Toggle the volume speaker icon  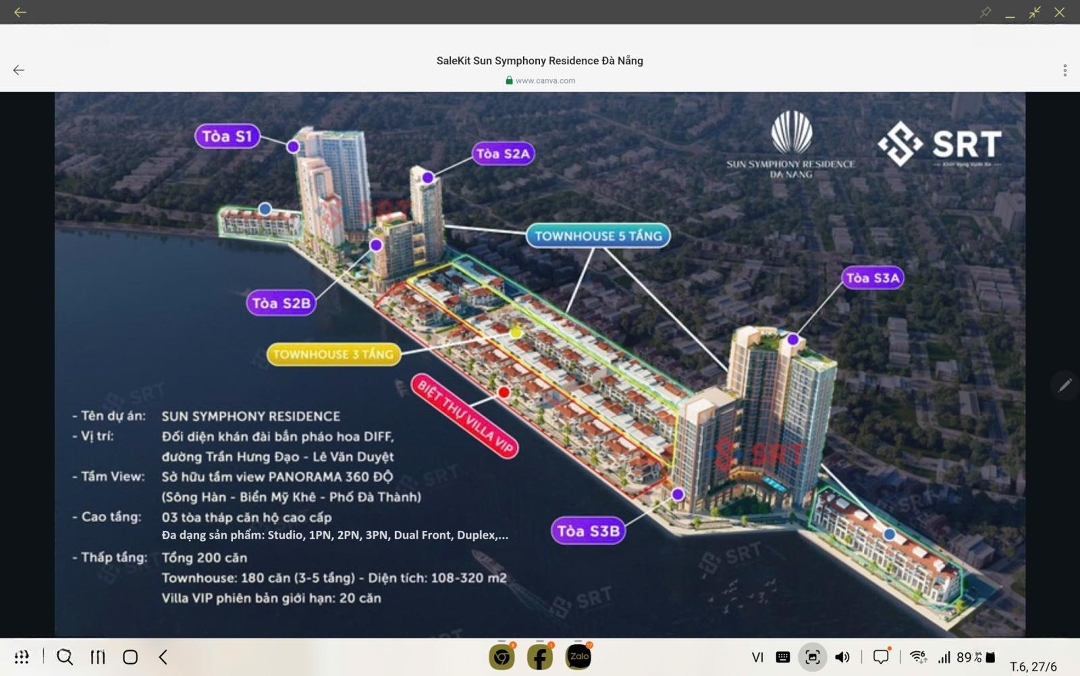point(842,657)
